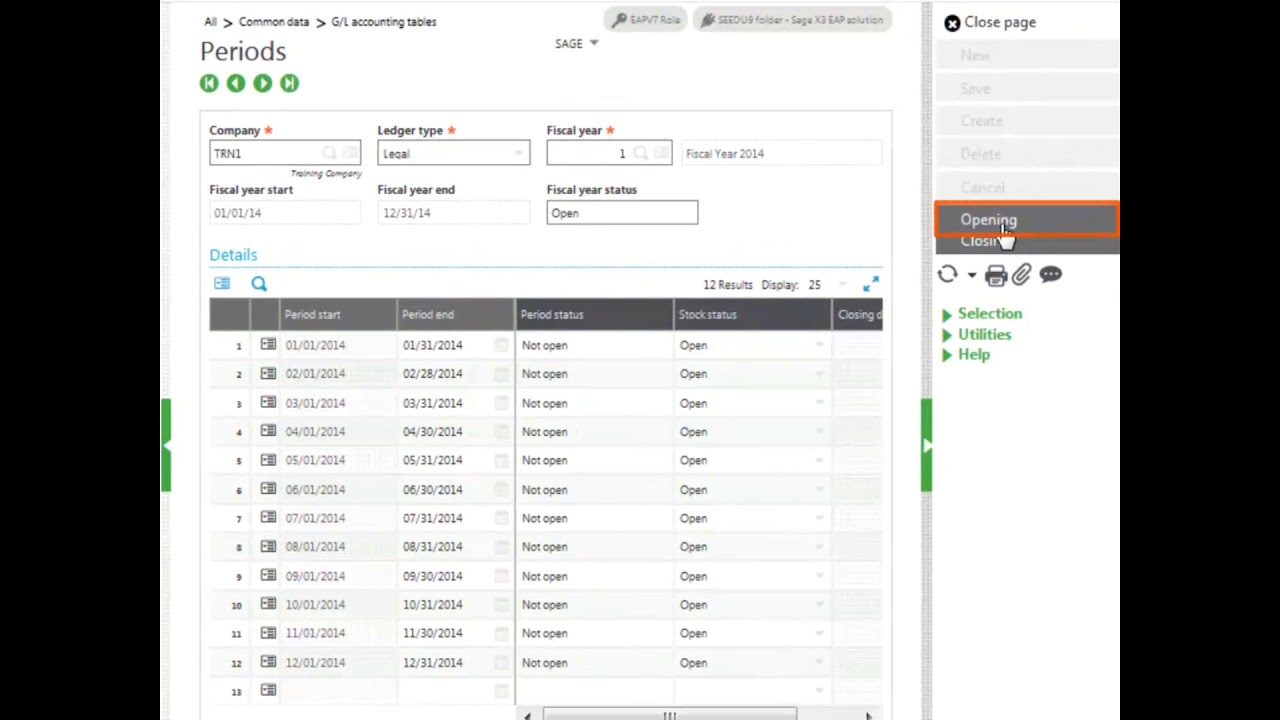Go to last record icon

click(x=289, y=84)
